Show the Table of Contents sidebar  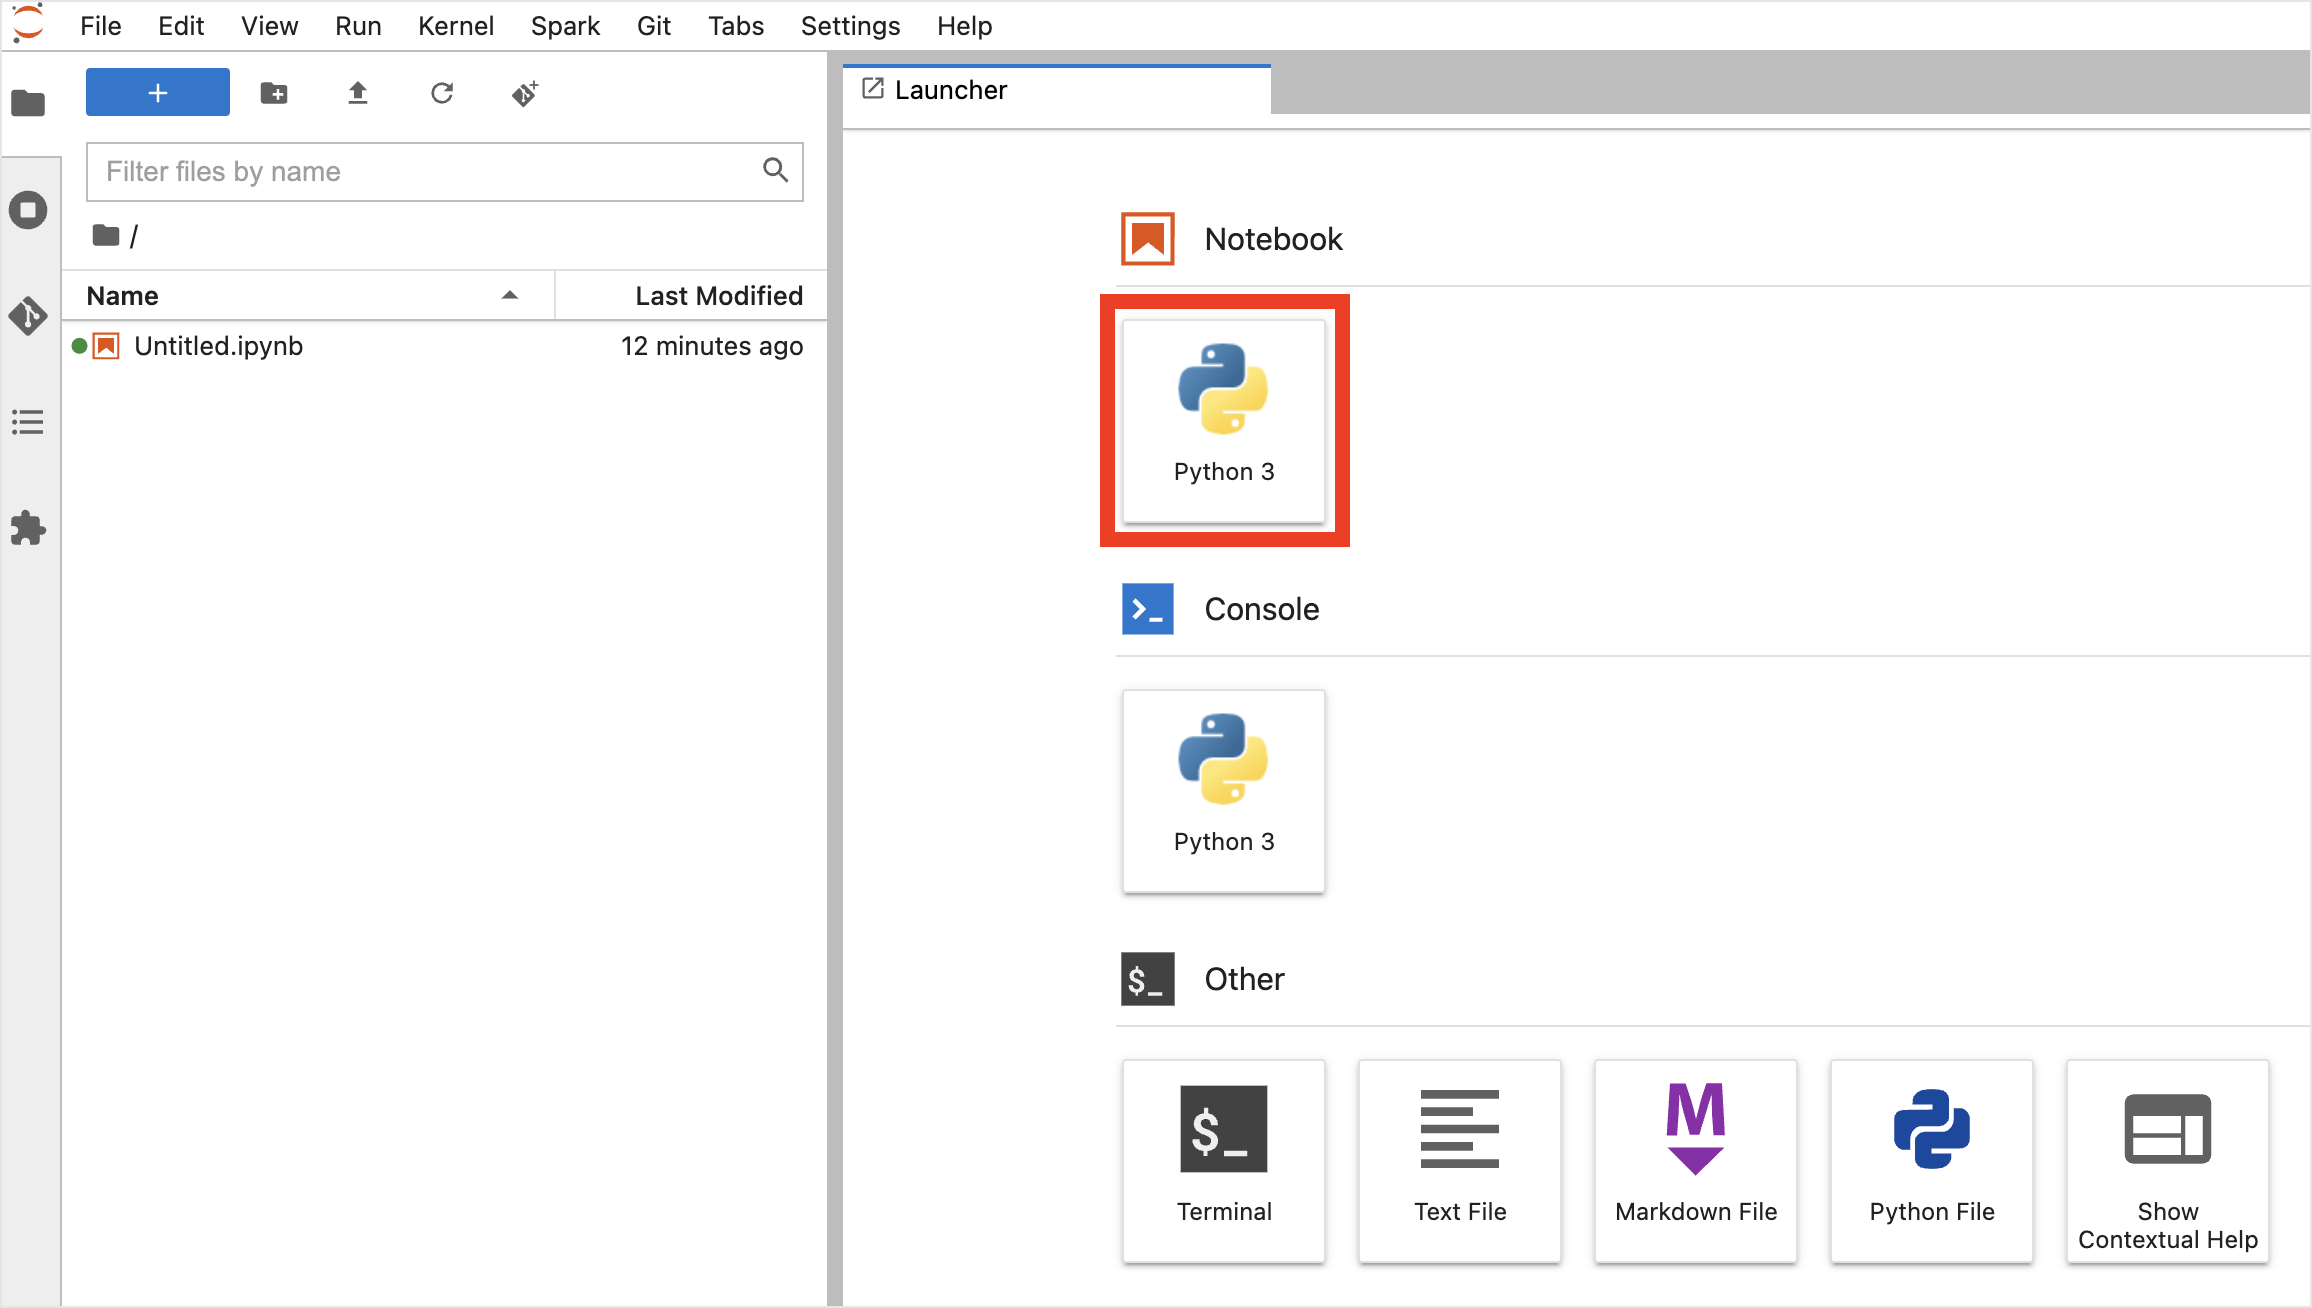click(28, 422)
